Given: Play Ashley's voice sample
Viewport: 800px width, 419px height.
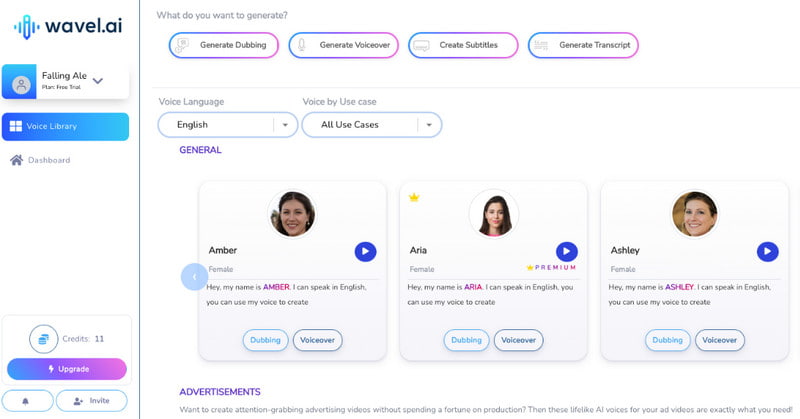Looking at the screenshot, I should [767, 252].
